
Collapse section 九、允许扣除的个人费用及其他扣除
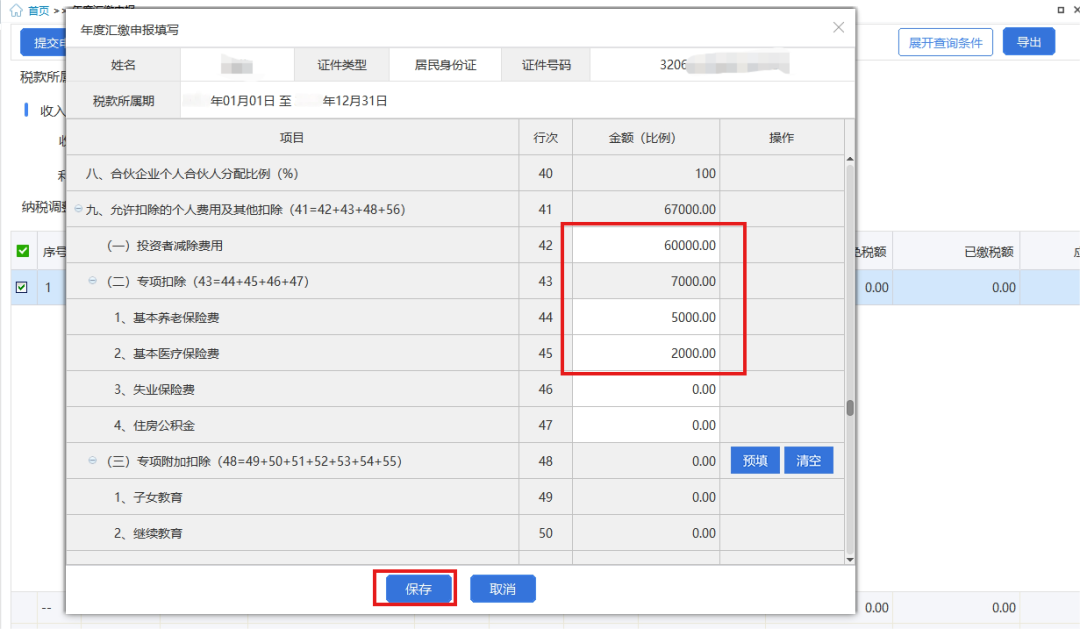coord(79,210)
